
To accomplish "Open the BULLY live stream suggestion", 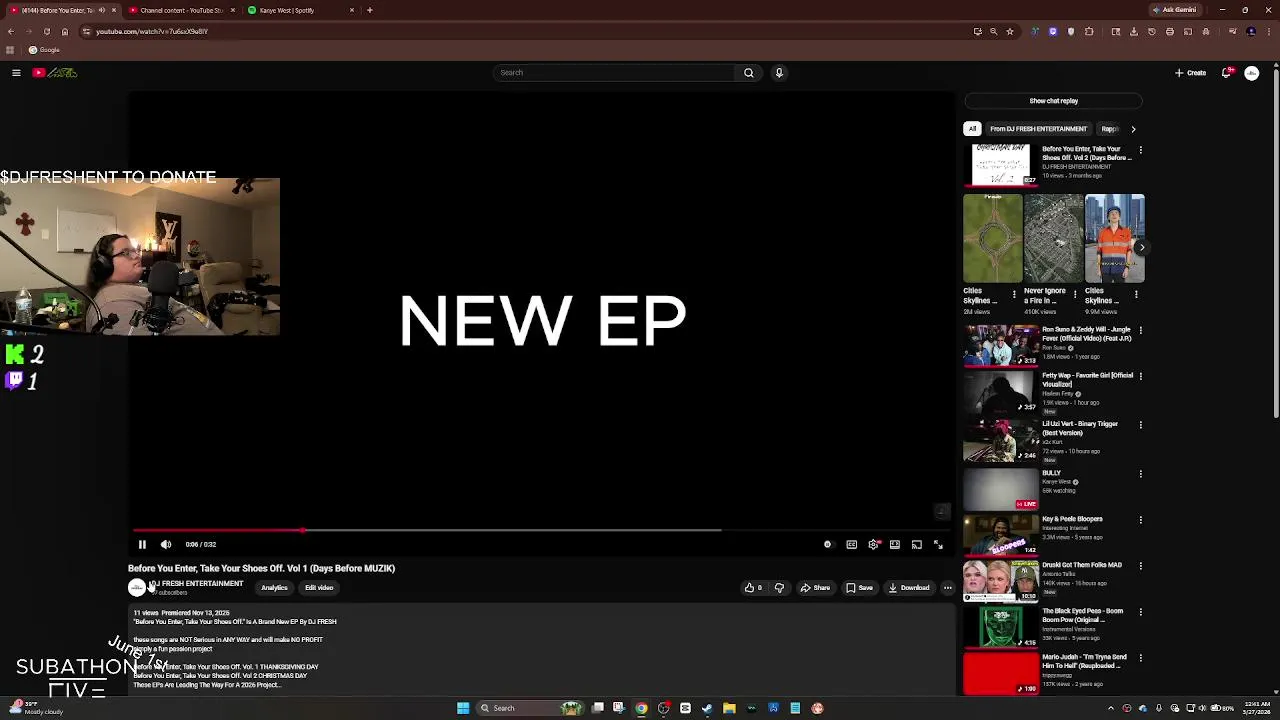I will 1001,490.
